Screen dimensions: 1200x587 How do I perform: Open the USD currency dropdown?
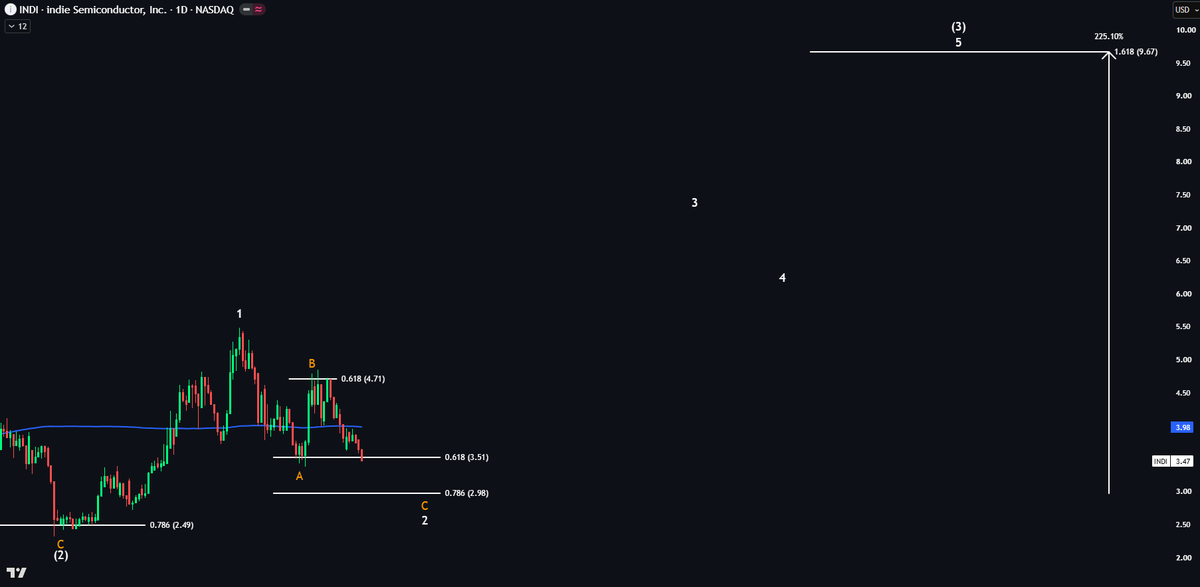[1185, 9]
